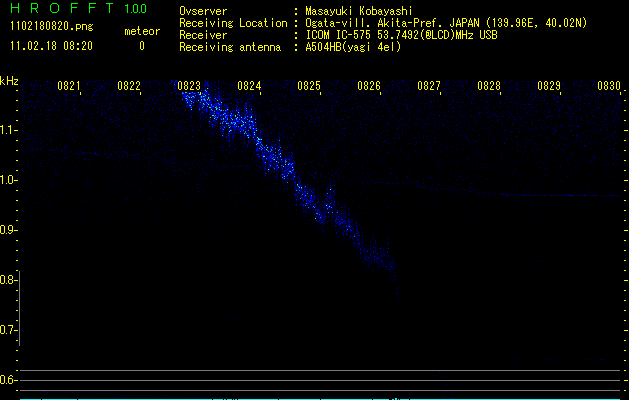Click frequency axis label 1.0
Image resolution: width=629 pixels, height=400 pixels.
8,180
